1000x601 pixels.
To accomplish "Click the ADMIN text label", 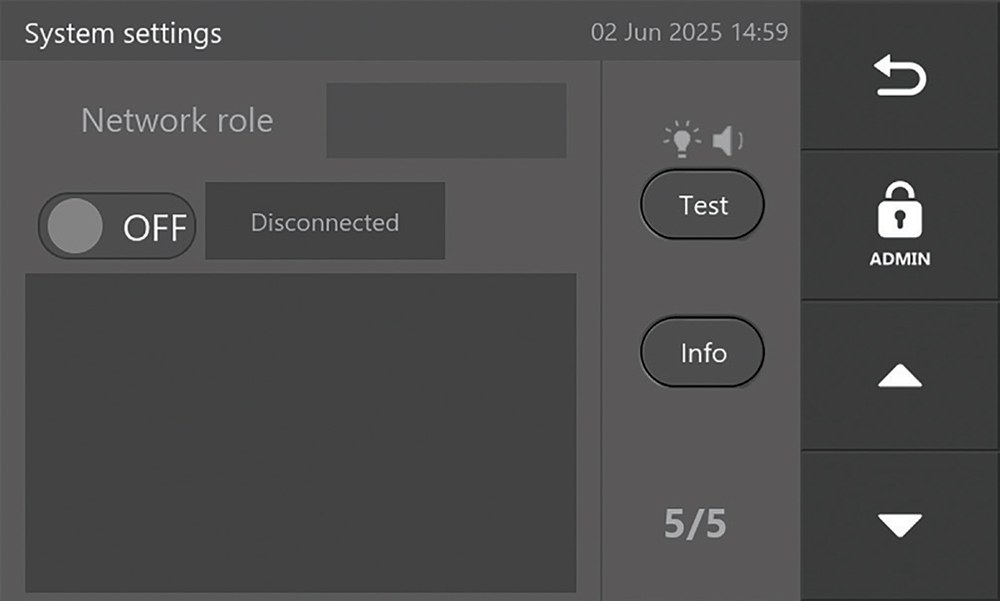I will 899,259.
